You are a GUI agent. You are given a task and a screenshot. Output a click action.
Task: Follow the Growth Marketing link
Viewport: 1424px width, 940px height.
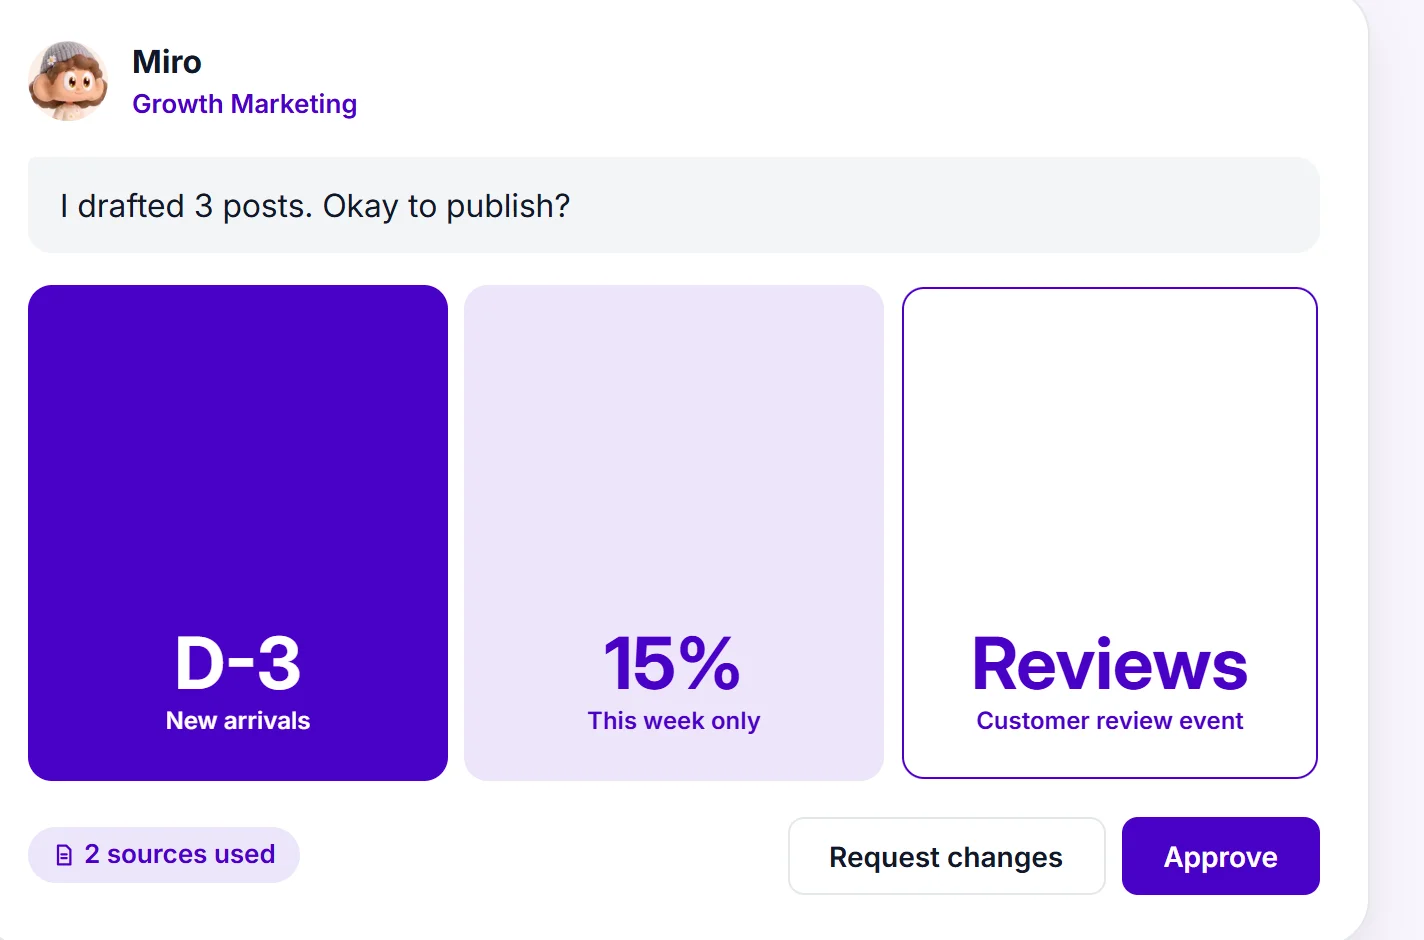[245, 104]
